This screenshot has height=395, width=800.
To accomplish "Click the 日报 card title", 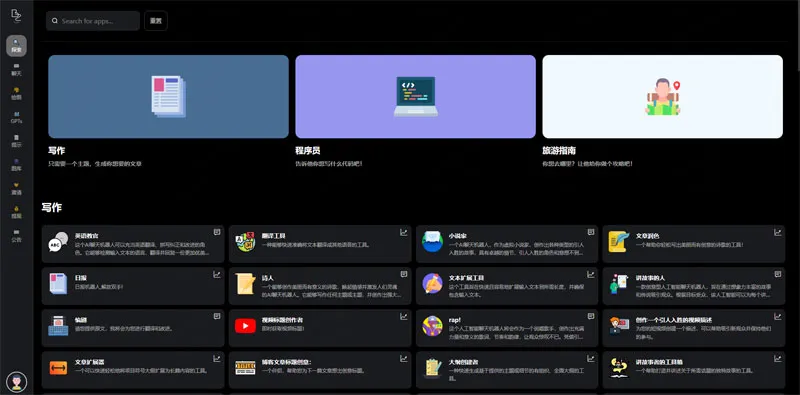I will coord(81,278).
